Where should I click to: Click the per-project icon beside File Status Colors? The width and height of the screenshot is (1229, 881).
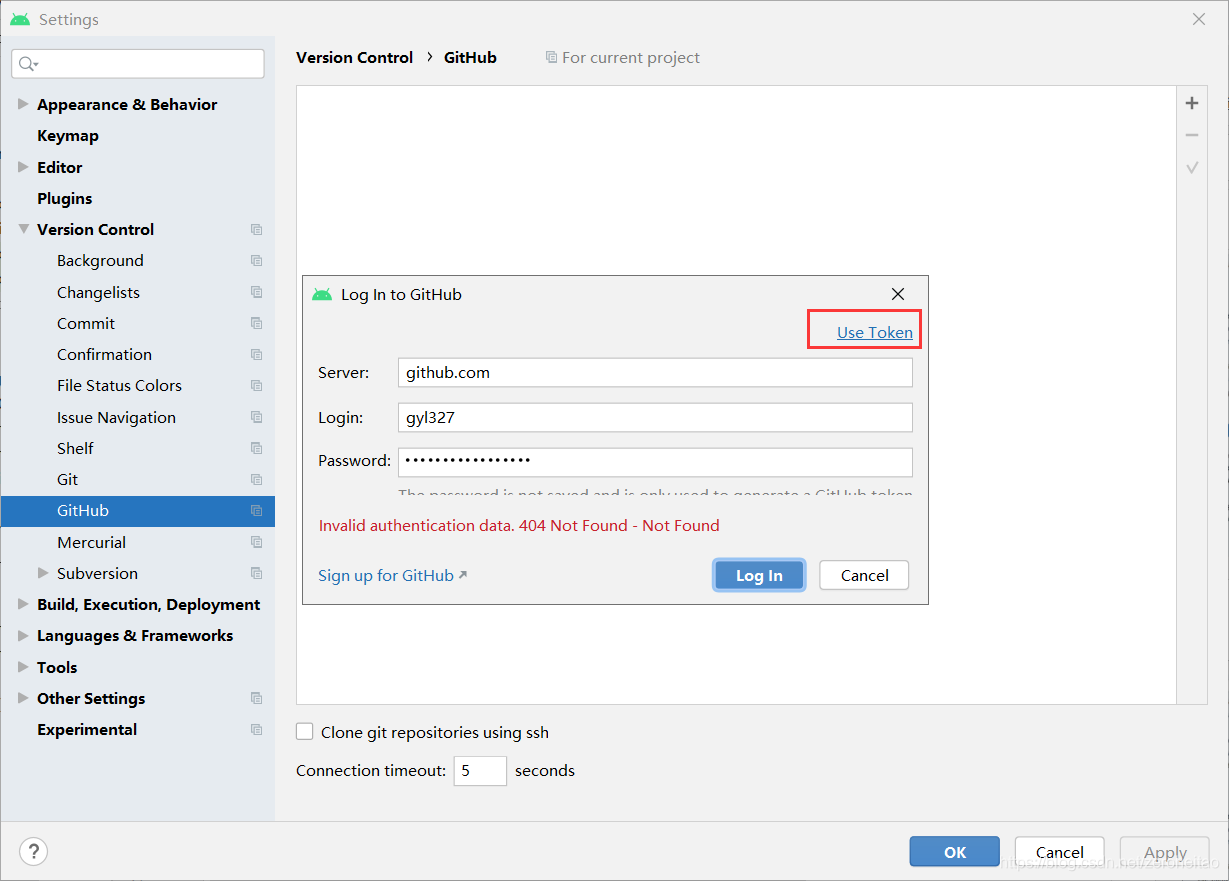[x=256, y=386]
